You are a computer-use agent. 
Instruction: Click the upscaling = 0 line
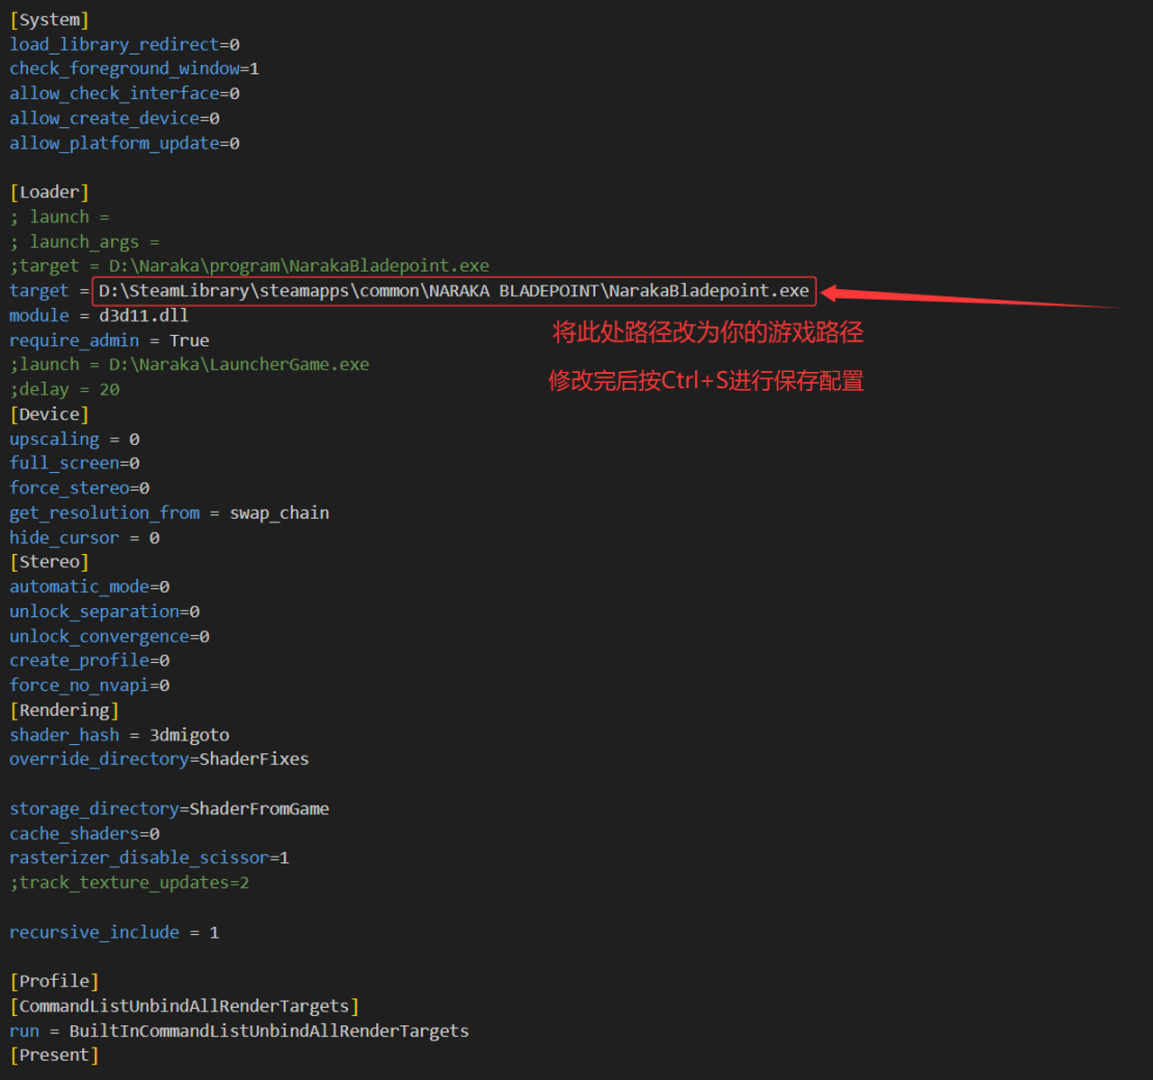(x=74, y=439)
